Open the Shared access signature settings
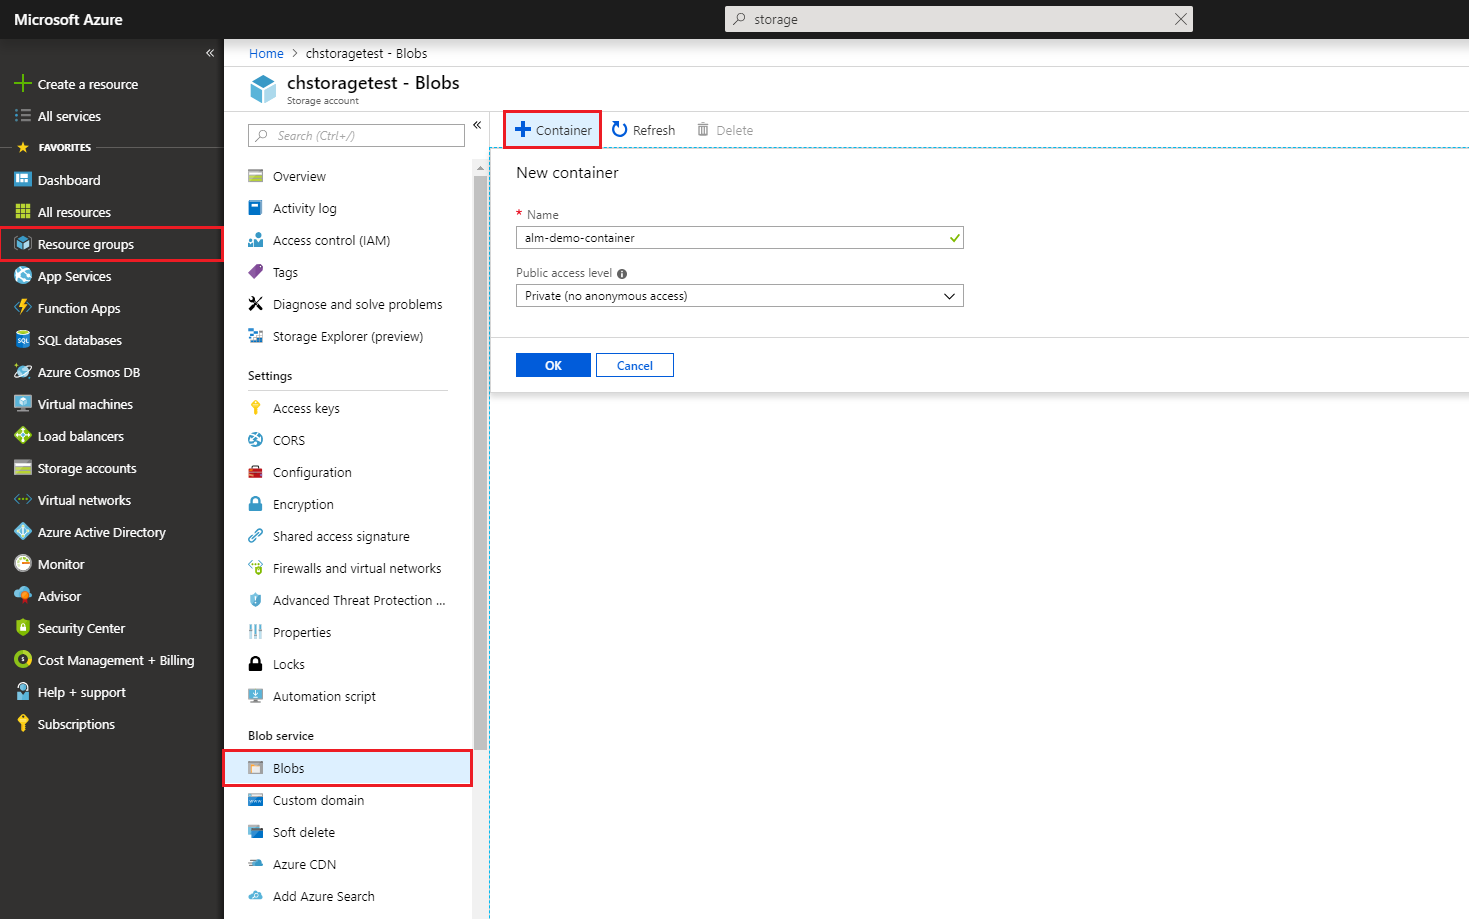 tap(341, 536)
